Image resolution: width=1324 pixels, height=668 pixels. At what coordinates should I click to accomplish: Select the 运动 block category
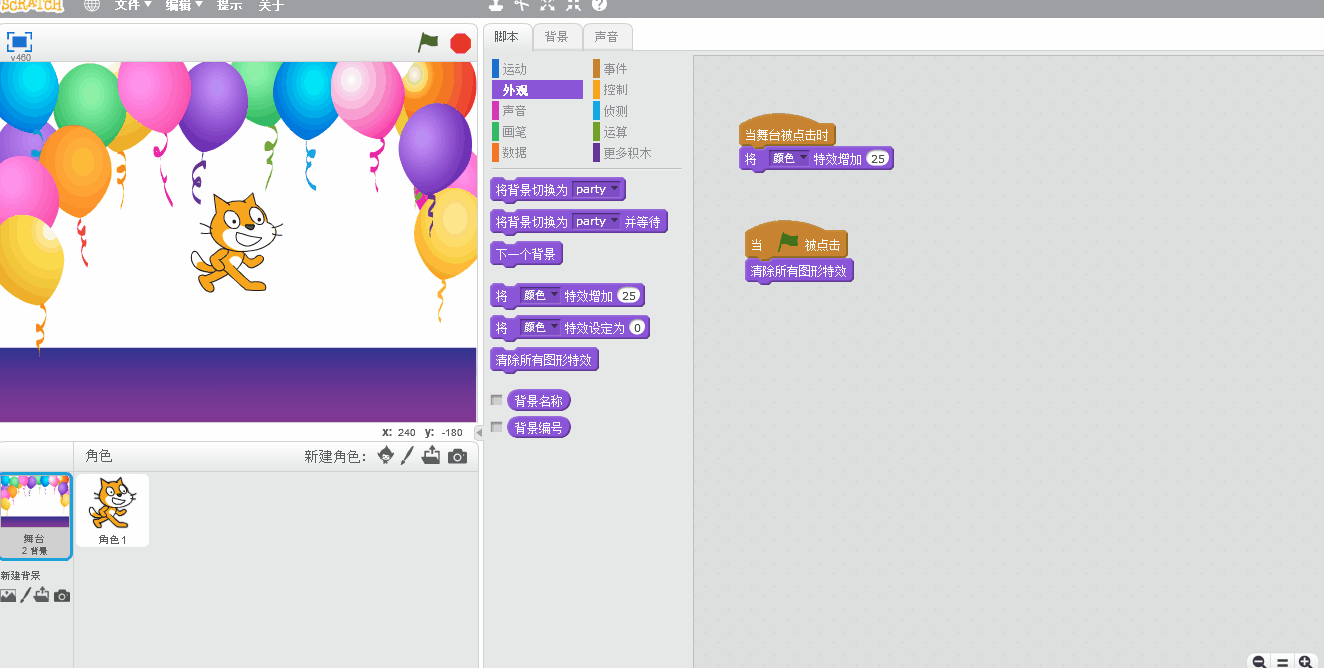[x=537, y=69]
